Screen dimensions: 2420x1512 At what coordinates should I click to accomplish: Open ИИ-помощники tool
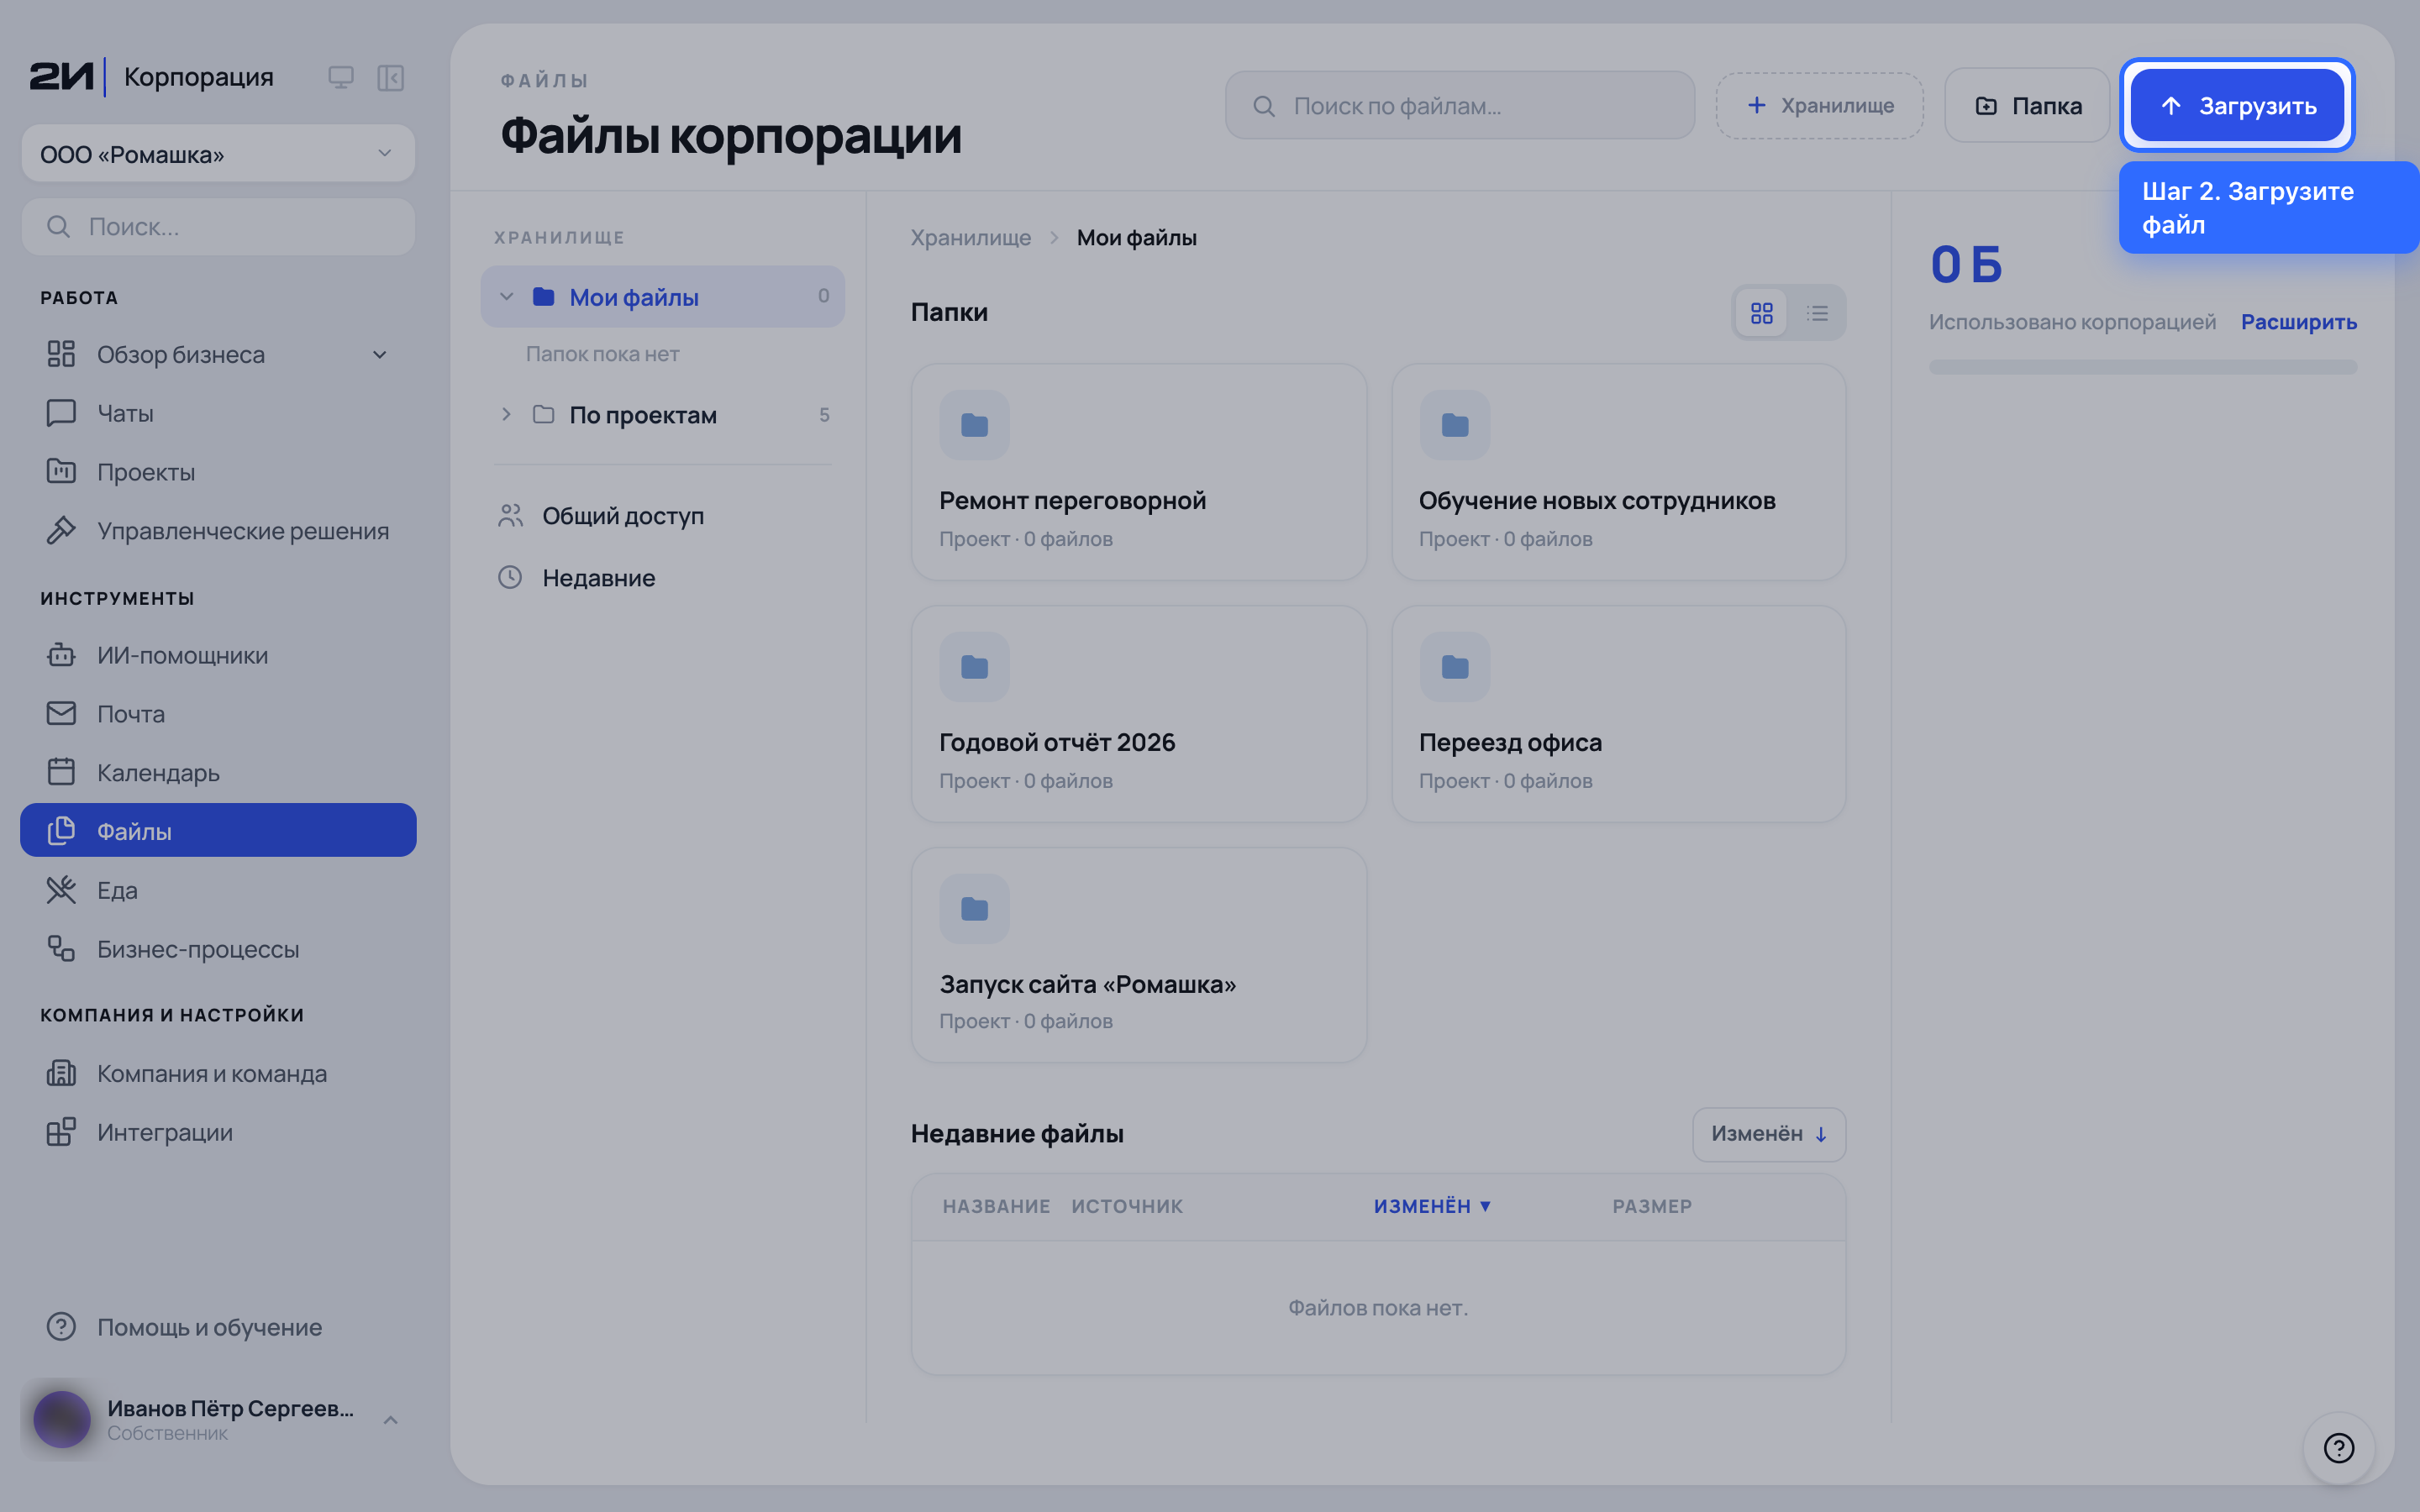point(218,655)
